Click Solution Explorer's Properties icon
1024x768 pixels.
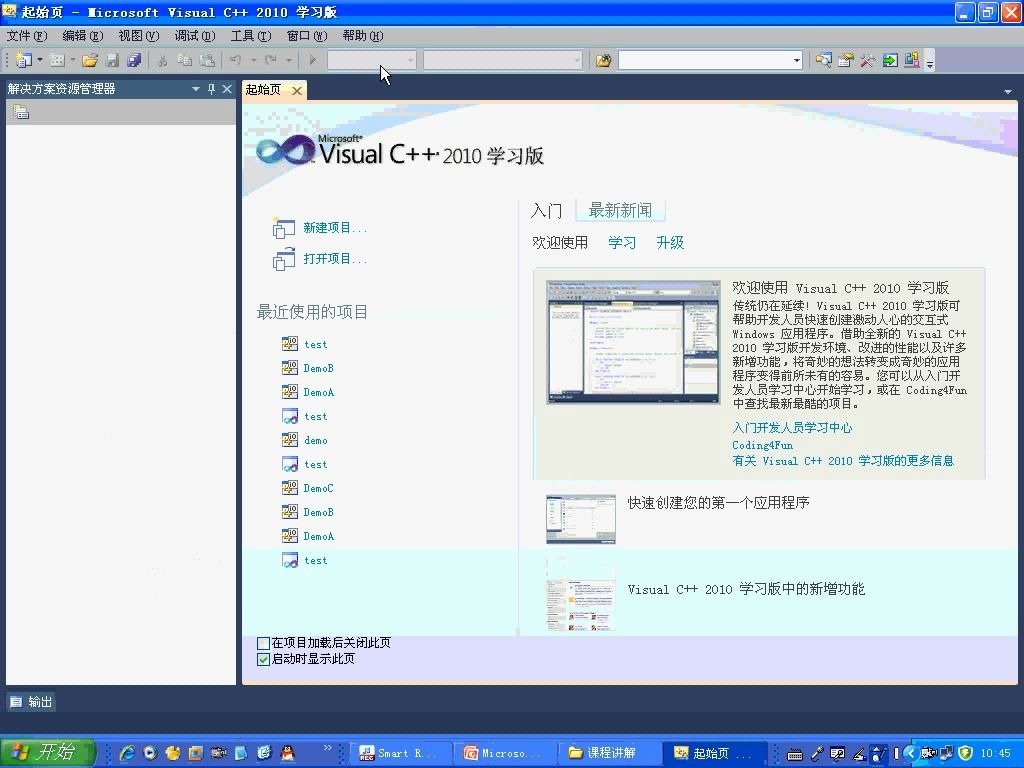click(x=21, y=112)
